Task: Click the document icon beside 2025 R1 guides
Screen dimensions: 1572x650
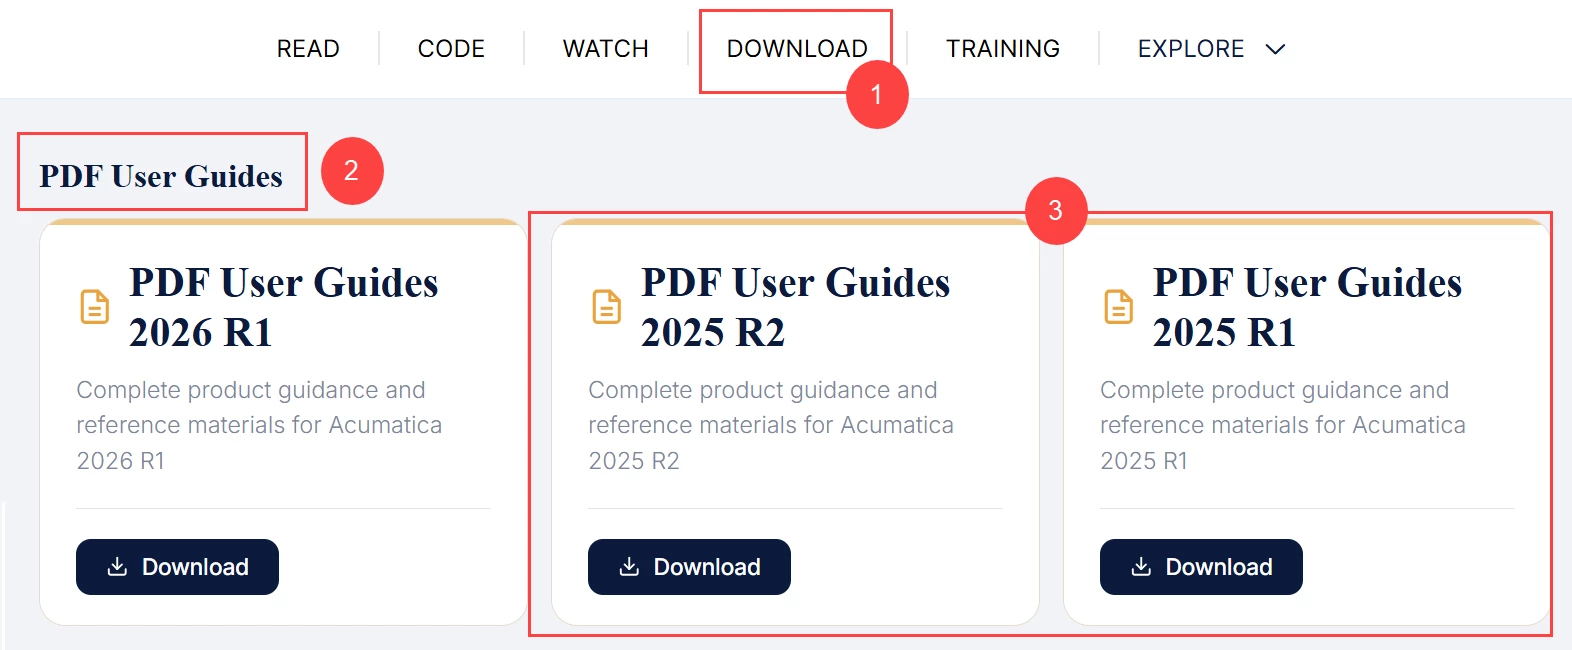Action: point(1119,307)
